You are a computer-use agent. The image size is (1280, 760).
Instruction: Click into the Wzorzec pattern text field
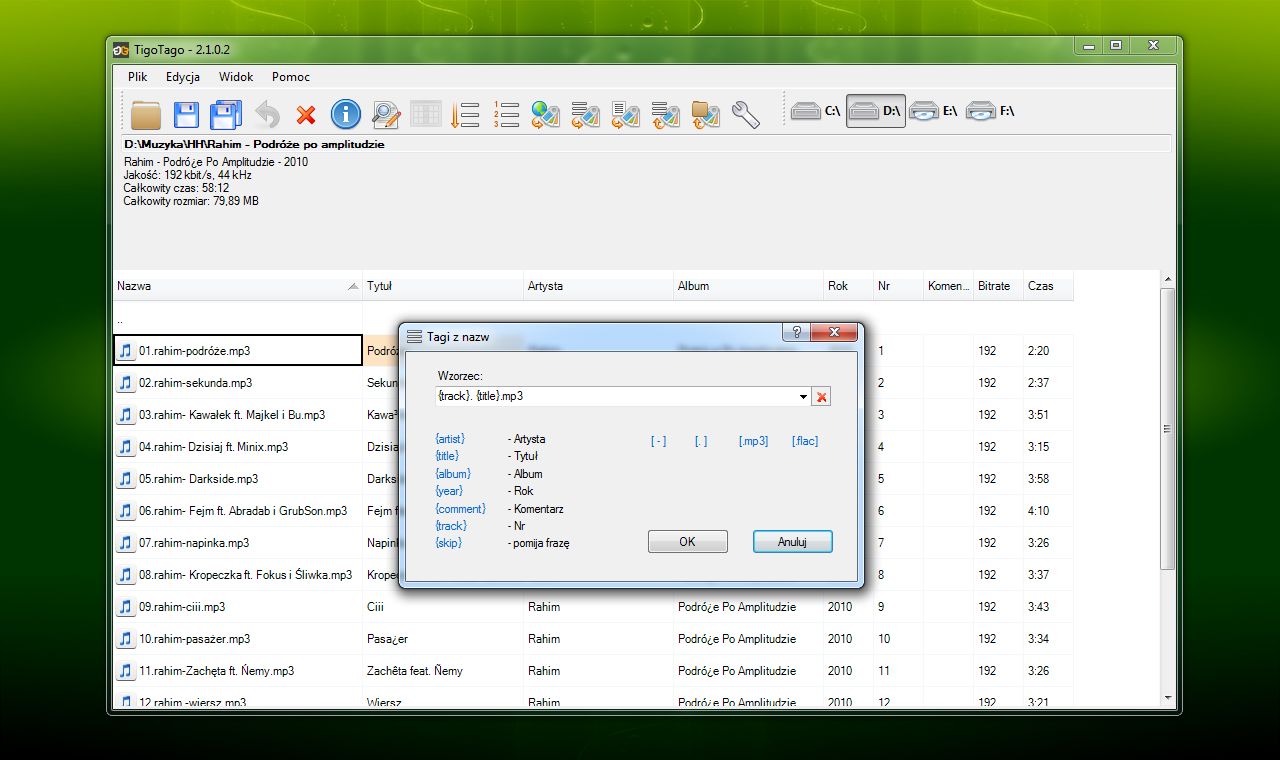point(616,397)
